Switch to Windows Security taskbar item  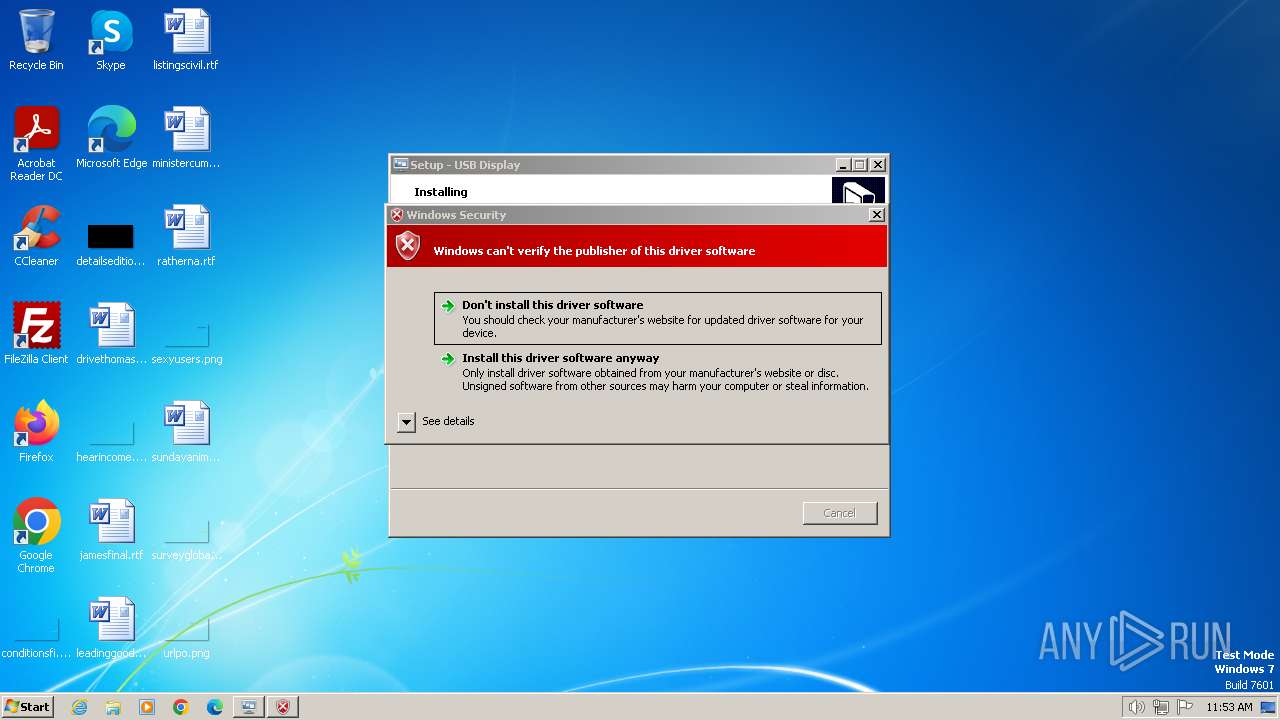pyautogui.click(x=283, y=707)
